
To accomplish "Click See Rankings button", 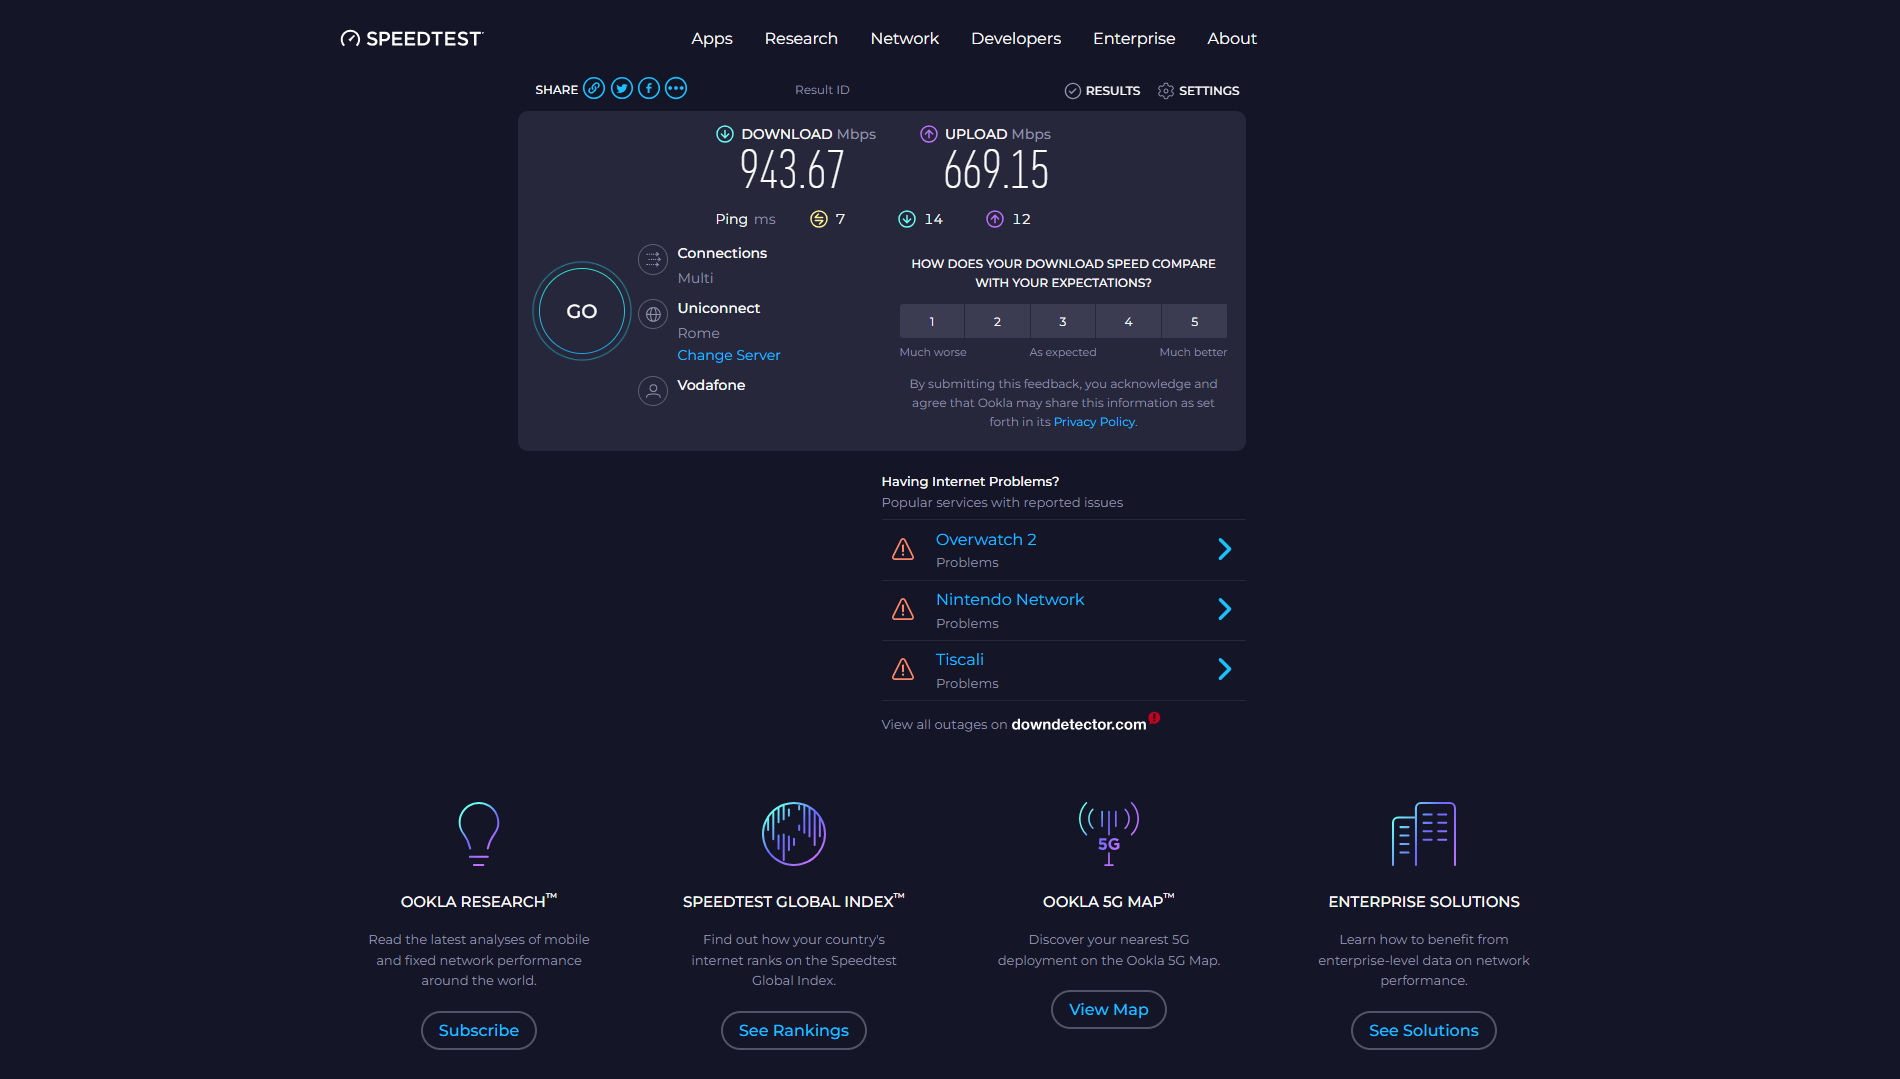I will coord(794,1030).
